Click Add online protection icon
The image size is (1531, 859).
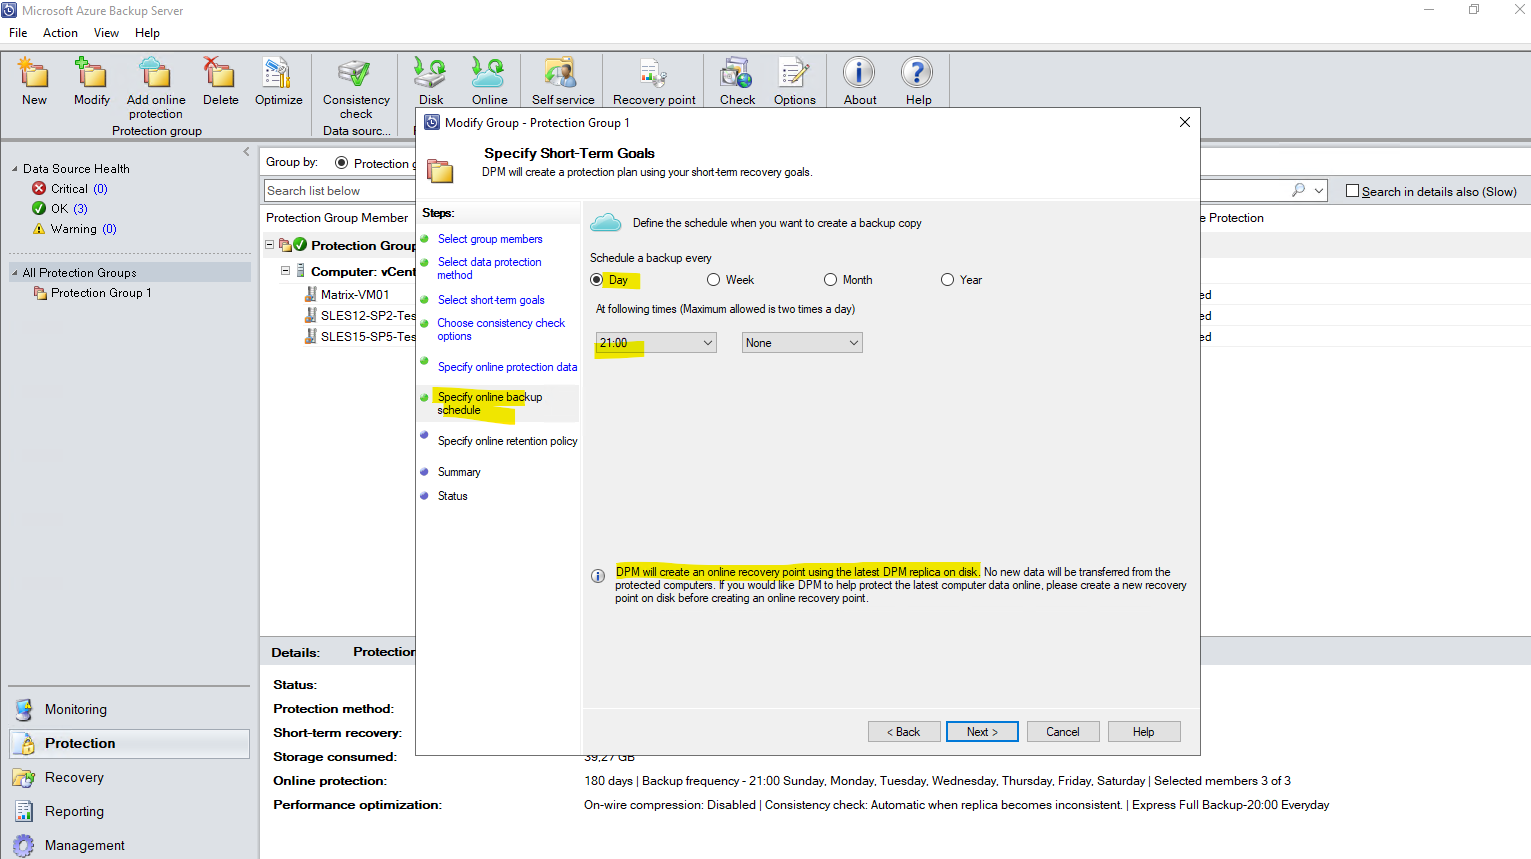155,74
